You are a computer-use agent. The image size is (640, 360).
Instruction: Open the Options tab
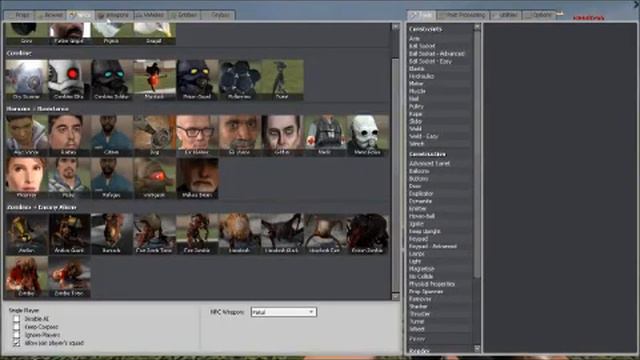click(539, 15)
